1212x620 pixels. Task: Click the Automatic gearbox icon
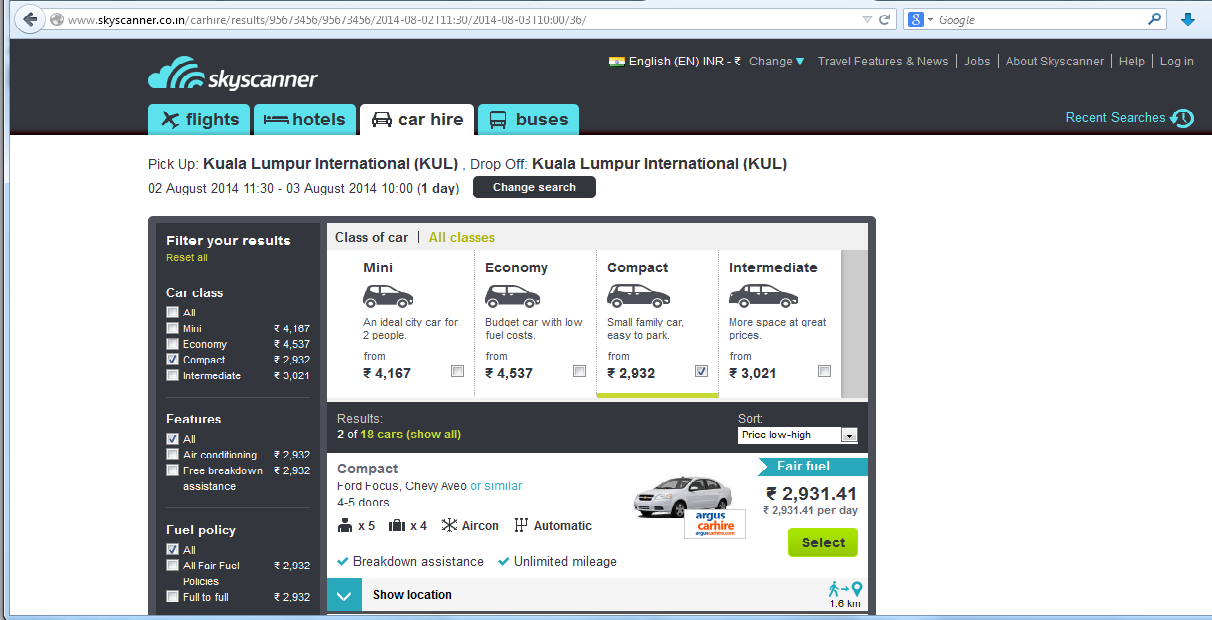(x=520, y=526)
